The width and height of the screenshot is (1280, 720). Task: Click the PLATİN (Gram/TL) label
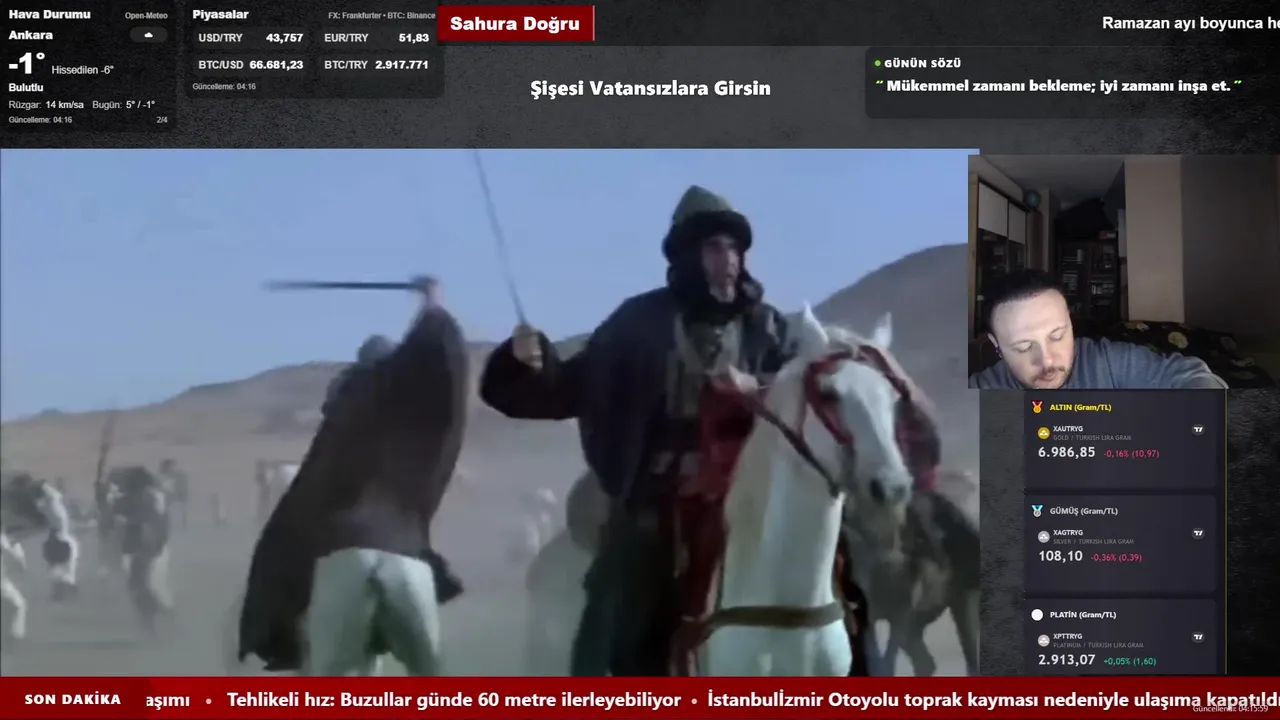[x=1082, y=615]
